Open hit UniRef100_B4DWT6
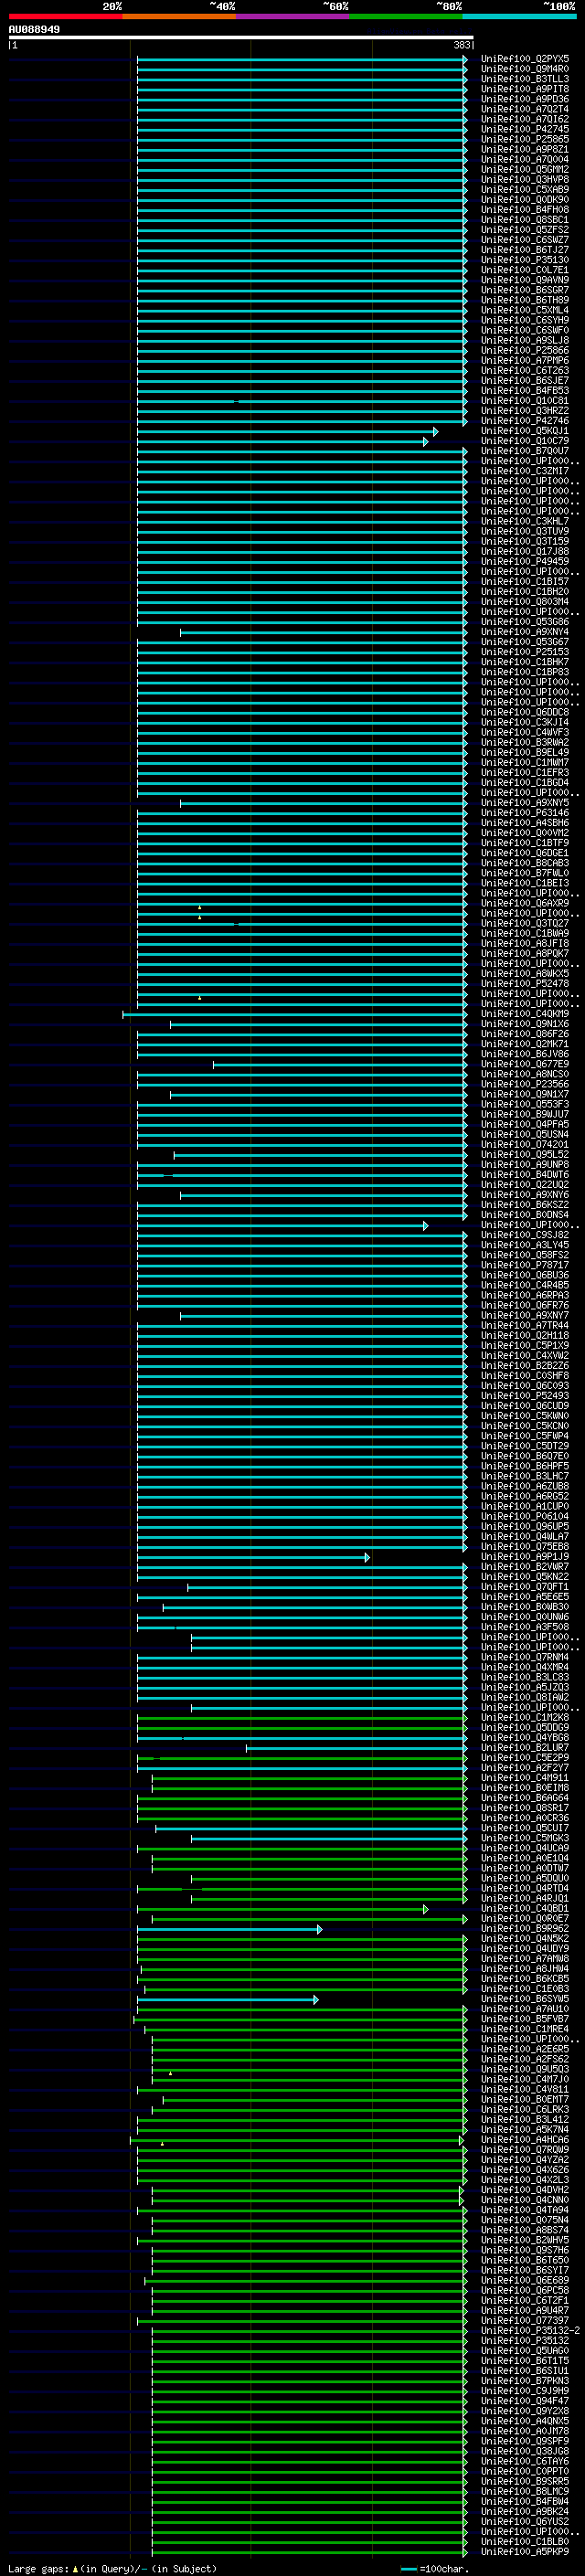This screenshot has width=585, height=2576. coord(525,1175)
